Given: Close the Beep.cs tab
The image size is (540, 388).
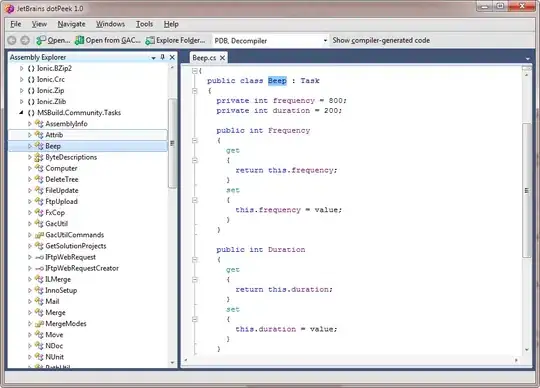Looking at the screenshot, I should pyautogui.click(x=222, y=58).
